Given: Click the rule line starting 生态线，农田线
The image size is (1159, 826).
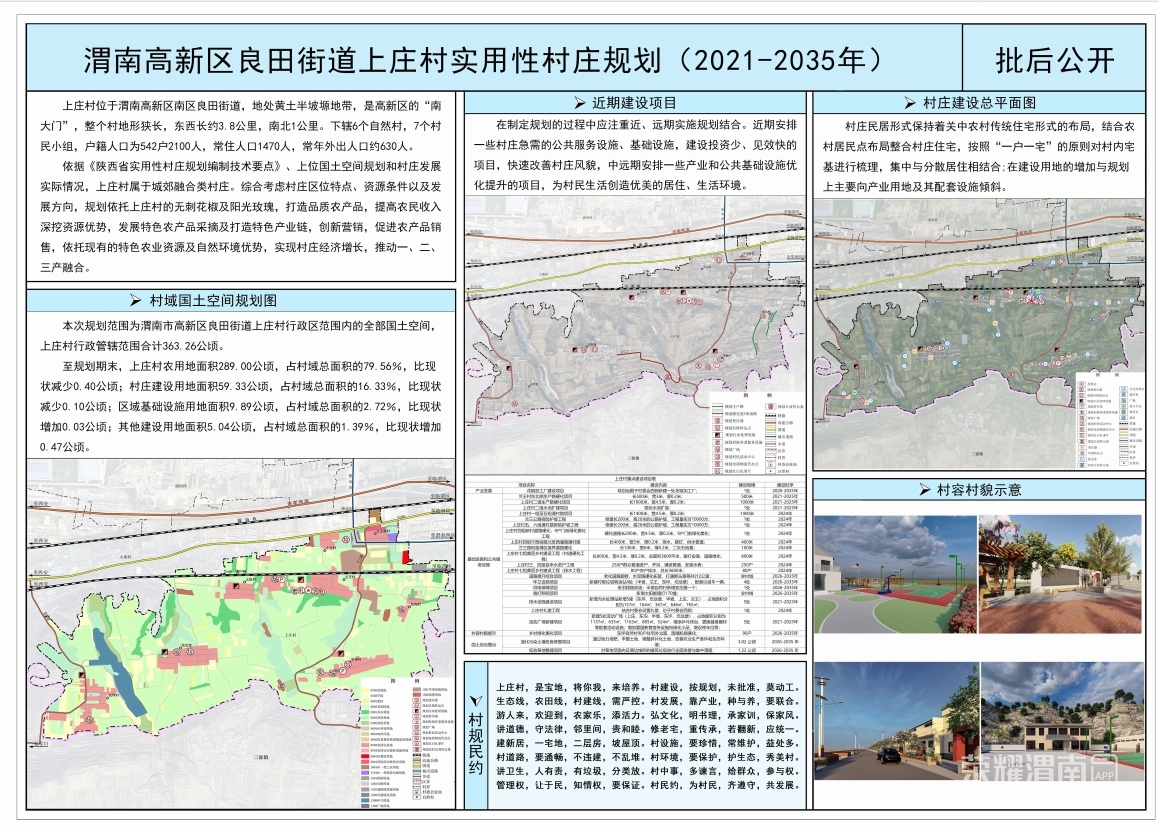Looking at the screenshot, I should click(648, 701).
